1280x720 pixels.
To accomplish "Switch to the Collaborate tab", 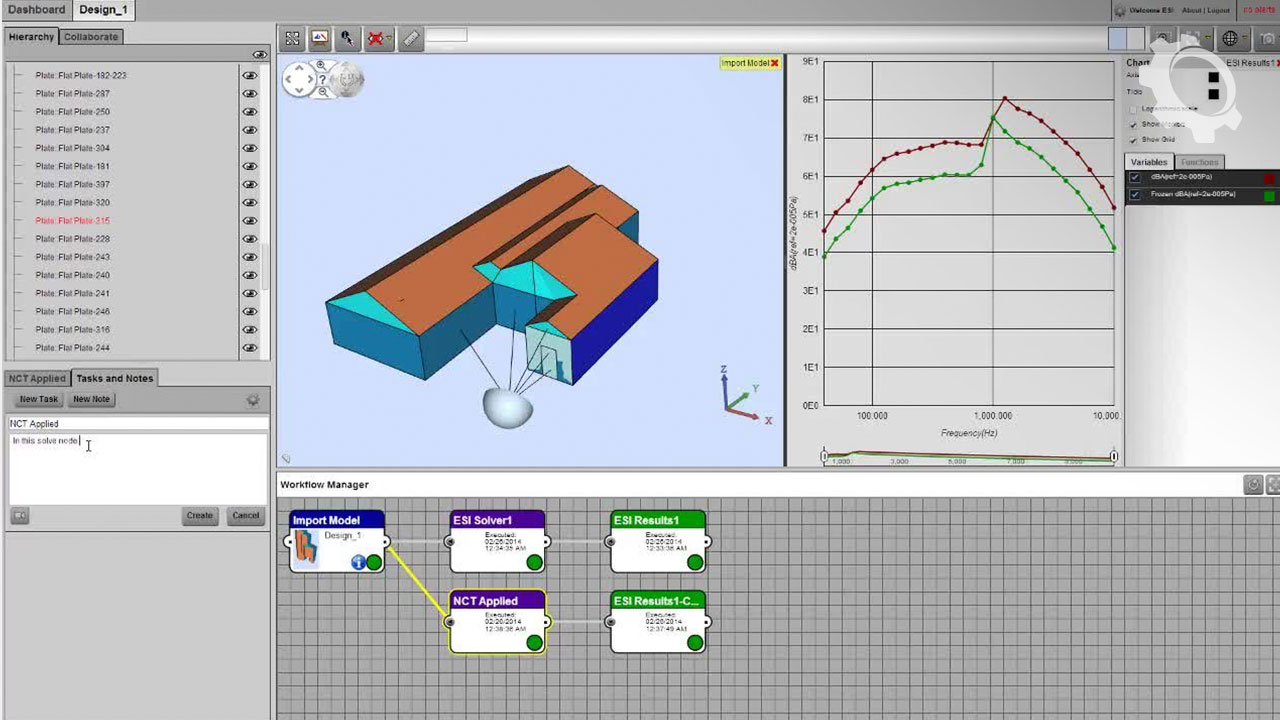I will tap(91, 37).
